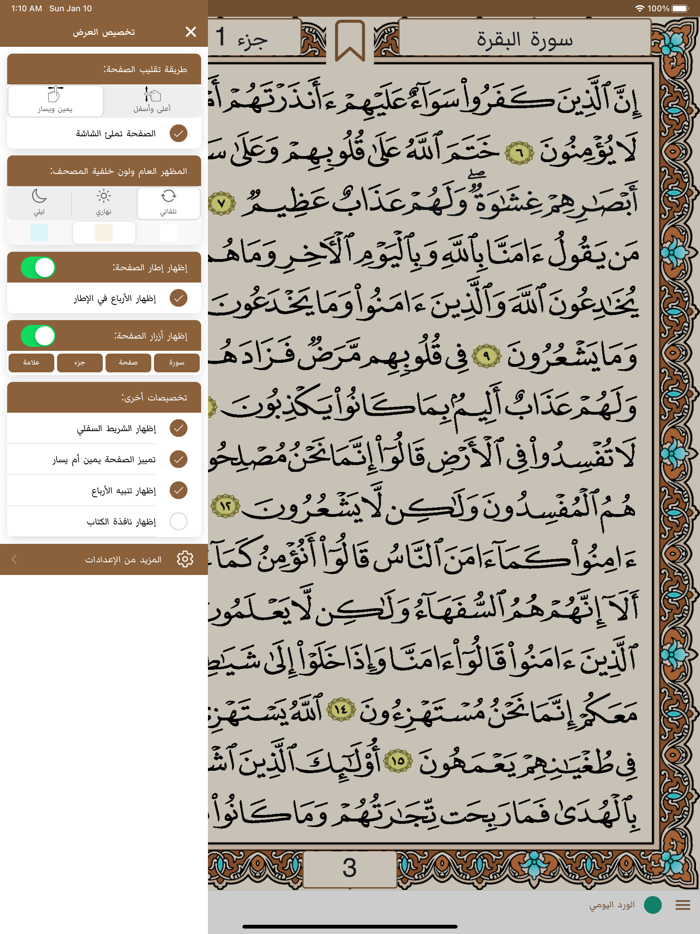
Task: Tap the تخصيص العرض panel title
Action: (104, 32)
